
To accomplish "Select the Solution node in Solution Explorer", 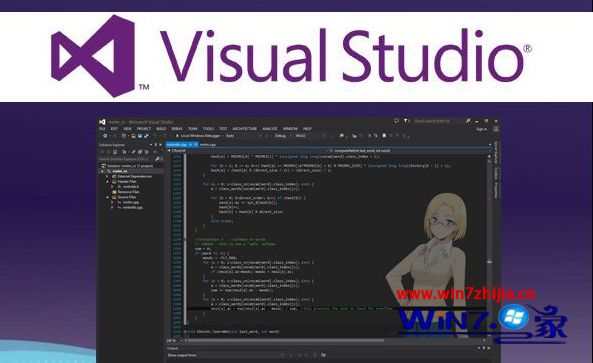I will (x=127, y=166).
